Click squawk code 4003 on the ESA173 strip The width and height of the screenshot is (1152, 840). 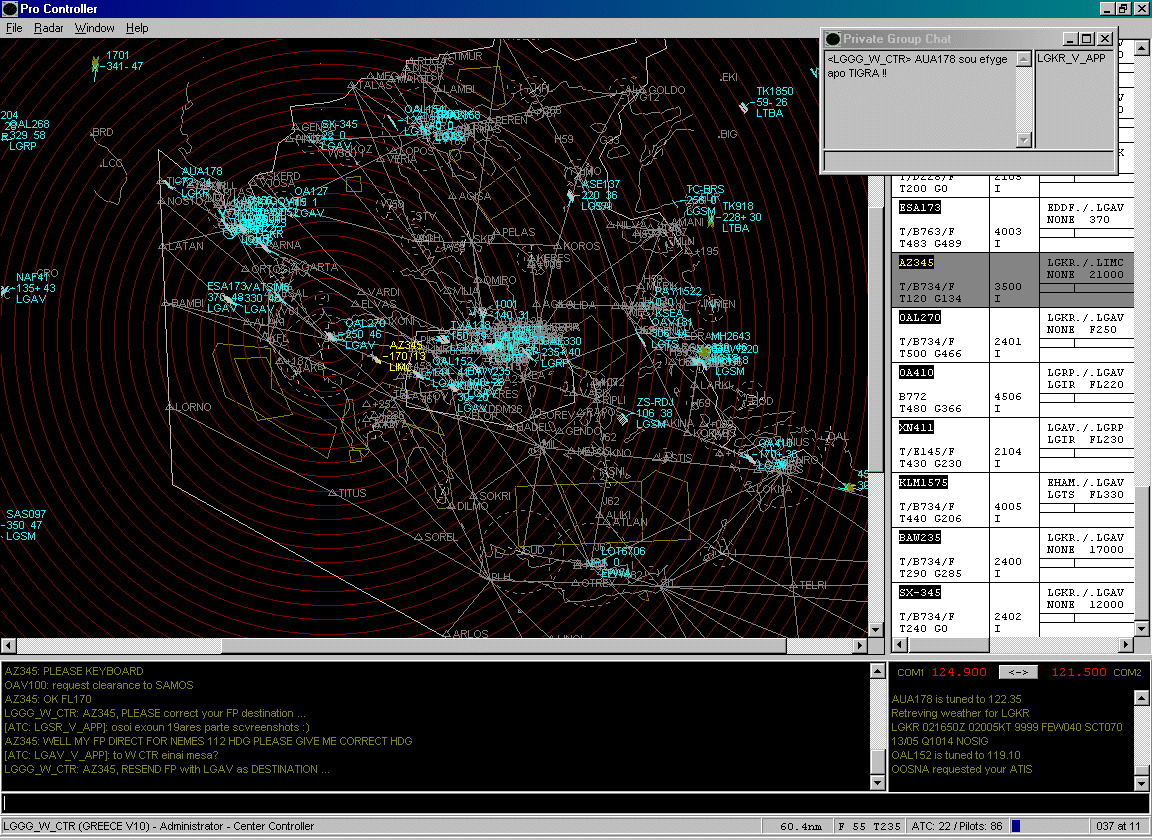tap(1007, 231)
